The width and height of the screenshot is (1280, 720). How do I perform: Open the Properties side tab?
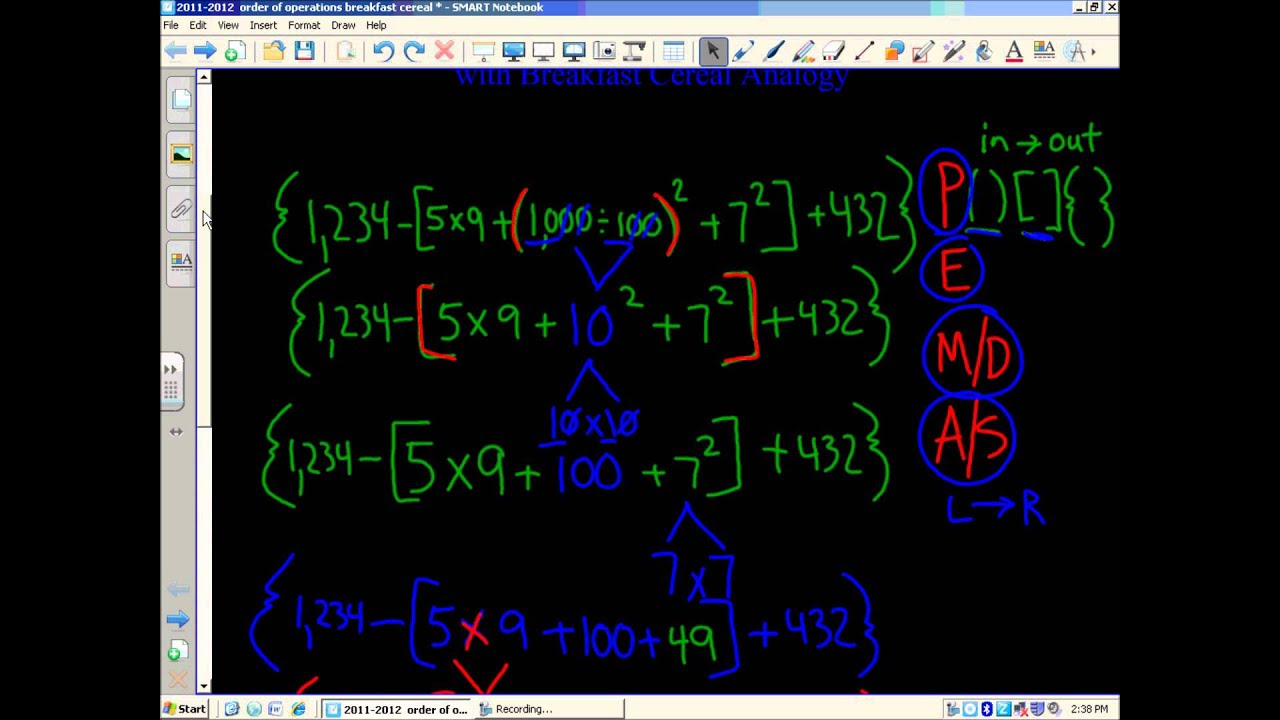[x=180, y=262]
